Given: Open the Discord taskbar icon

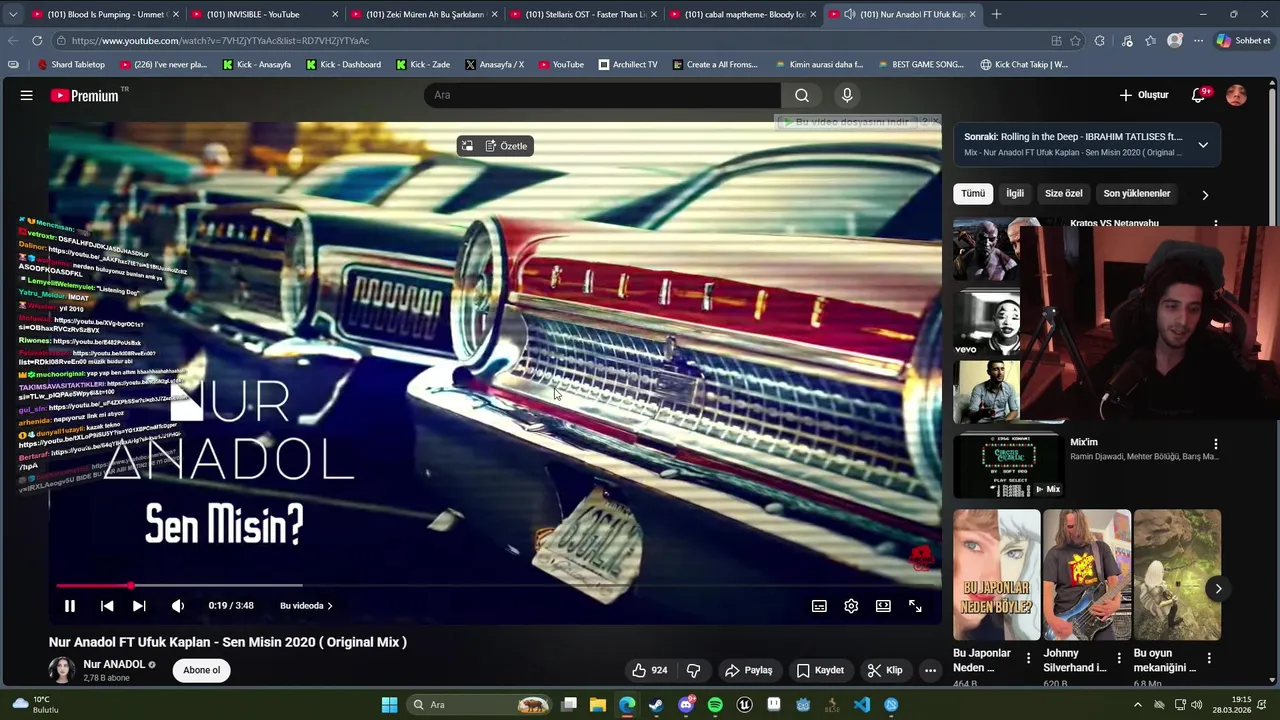Looking at the screenshot, I should coord(686,705).
